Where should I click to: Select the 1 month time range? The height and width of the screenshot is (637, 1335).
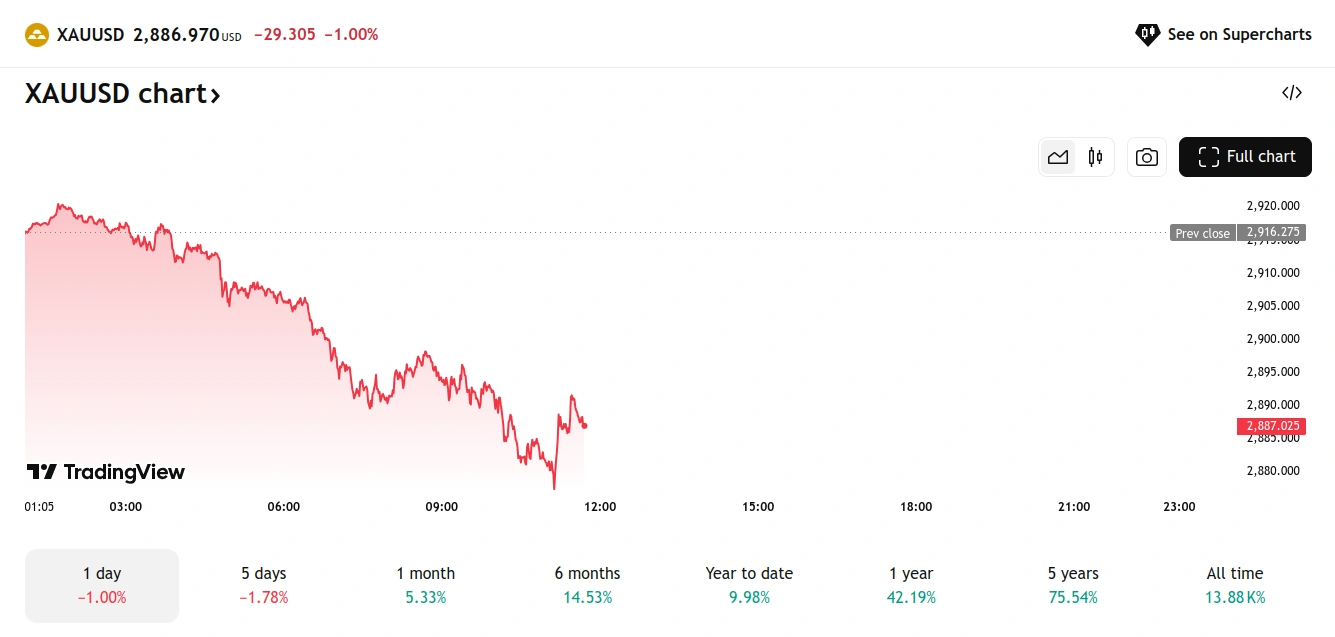click(x=426, y=585)
